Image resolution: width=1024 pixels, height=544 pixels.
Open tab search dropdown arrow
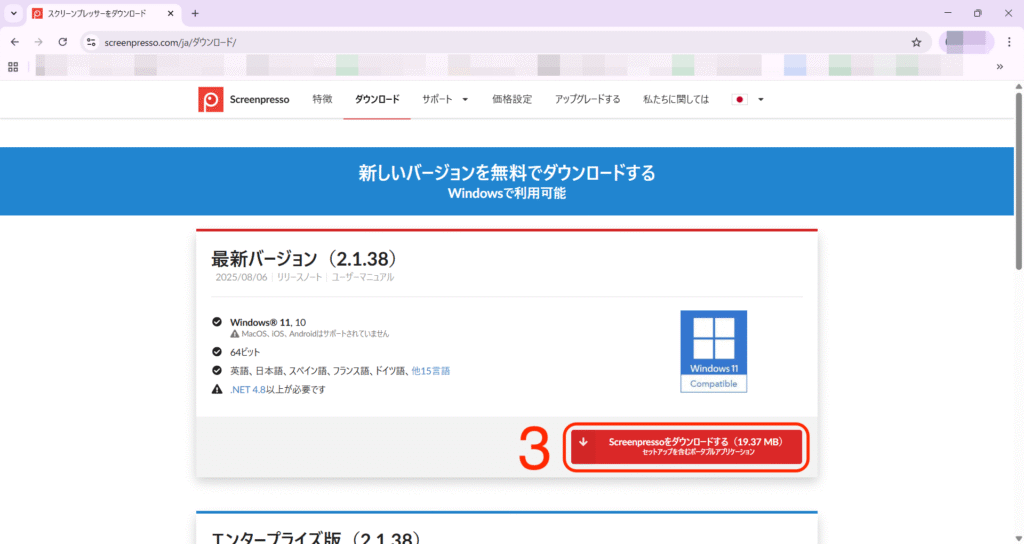click(14, 13)
